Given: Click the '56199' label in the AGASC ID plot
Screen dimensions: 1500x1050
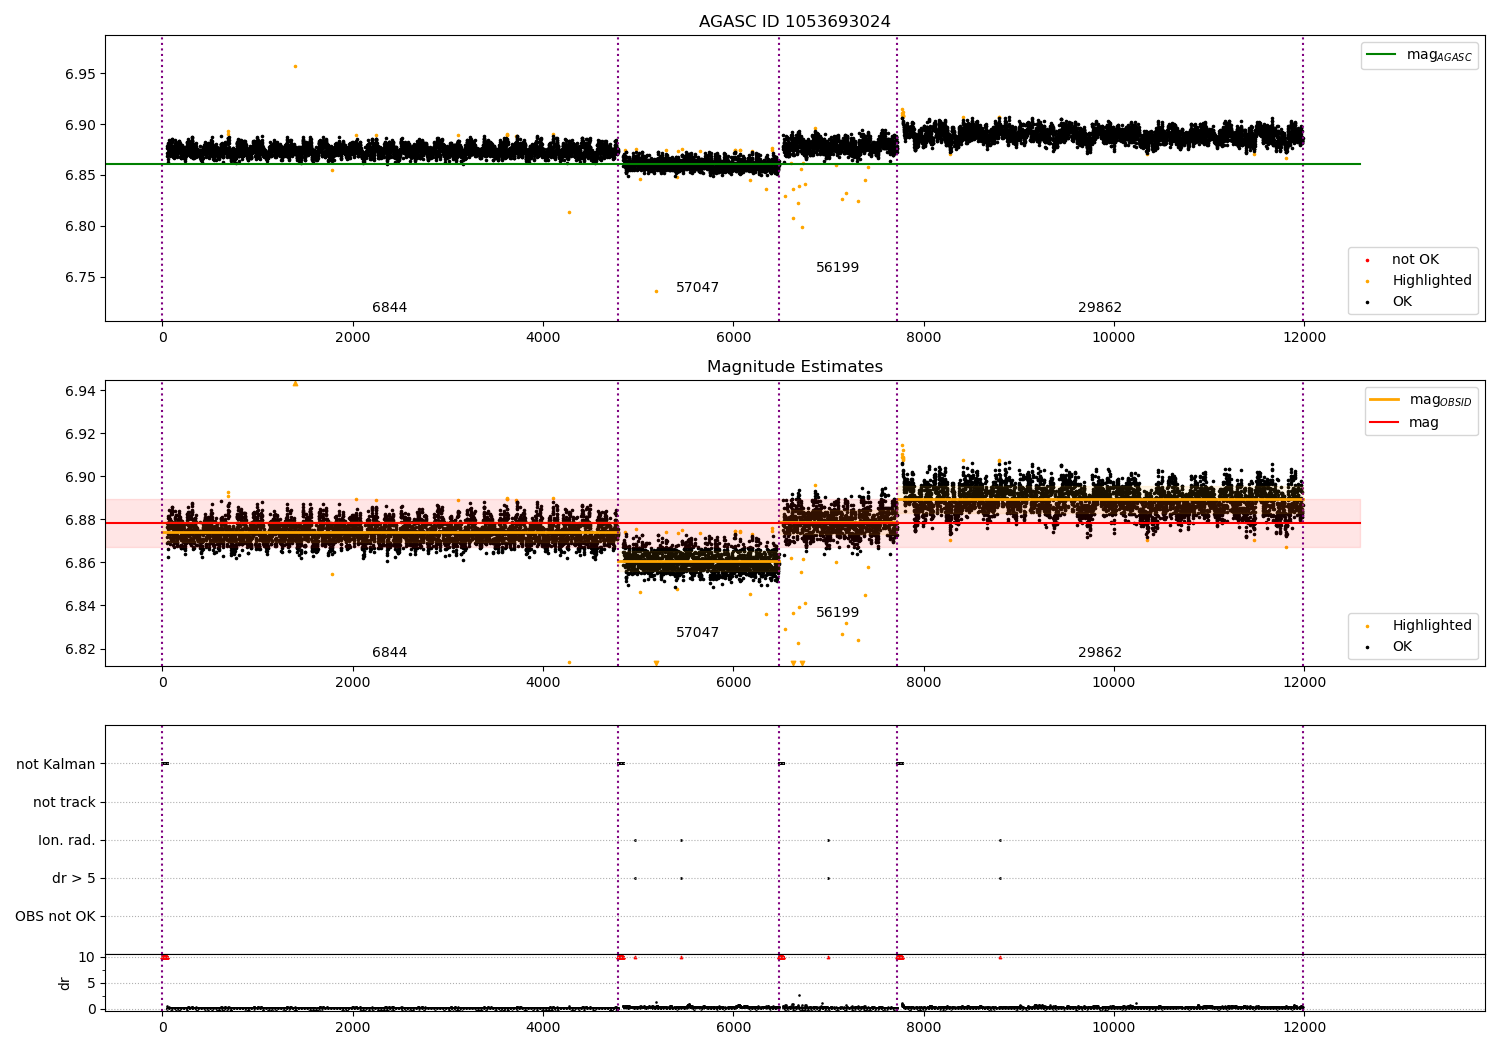Looking at the screenshot, I should tap(837, 268).
